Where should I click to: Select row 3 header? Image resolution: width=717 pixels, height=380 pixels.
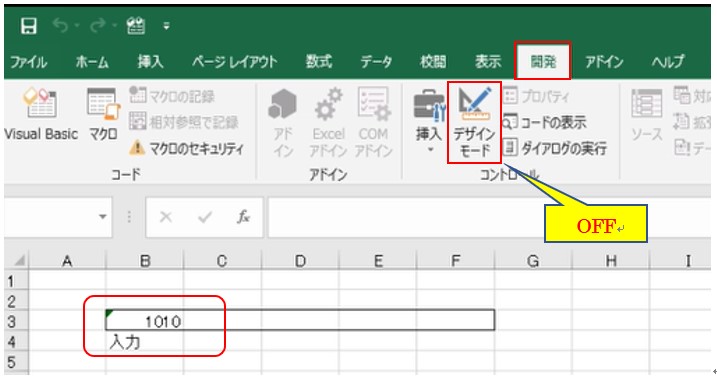[x=16, y=321]
